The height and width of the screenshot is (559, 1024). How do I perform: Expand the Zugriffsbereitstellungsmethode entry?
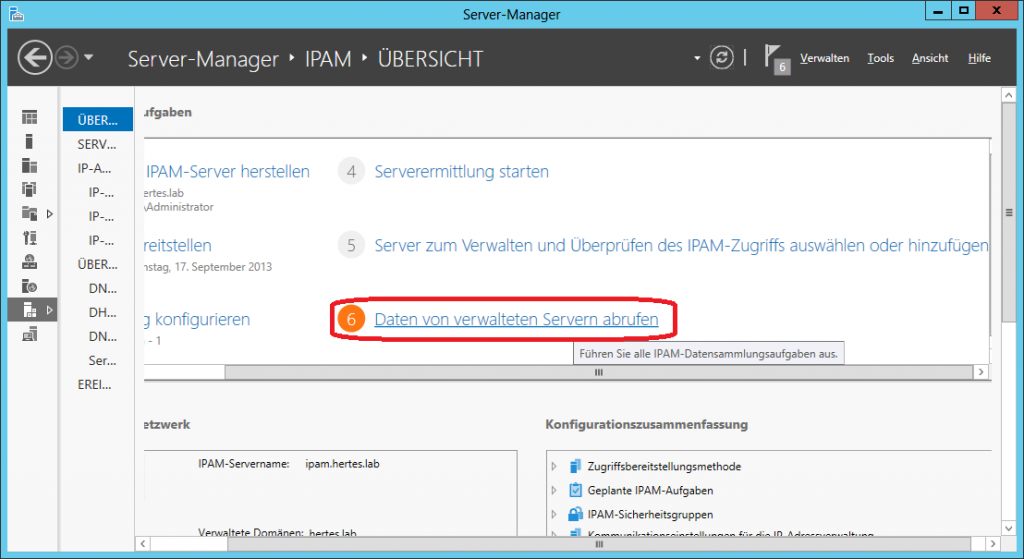click(555, 466)
